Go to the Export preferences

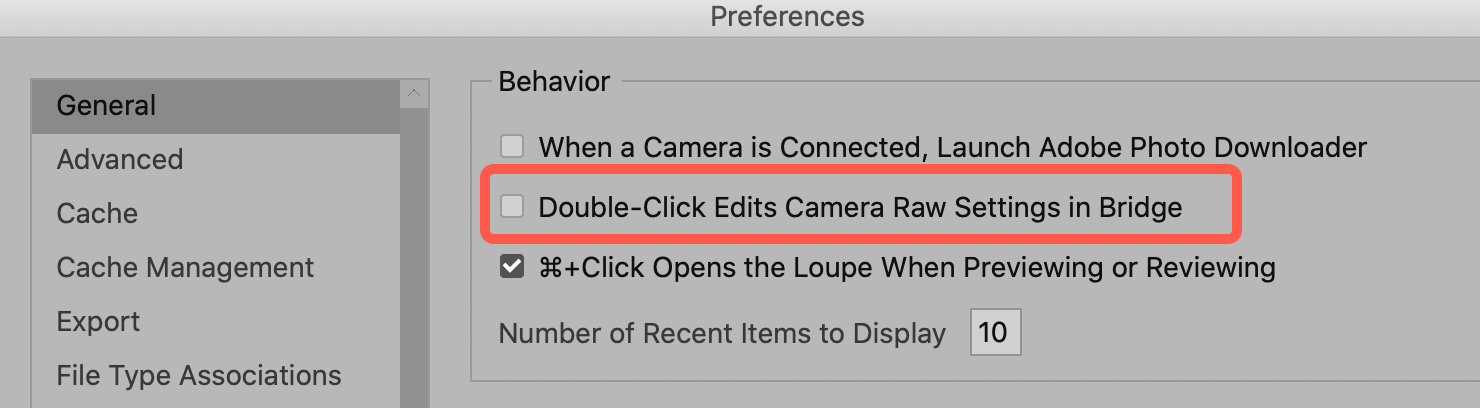pyautogui.click(x=98, y=322)
